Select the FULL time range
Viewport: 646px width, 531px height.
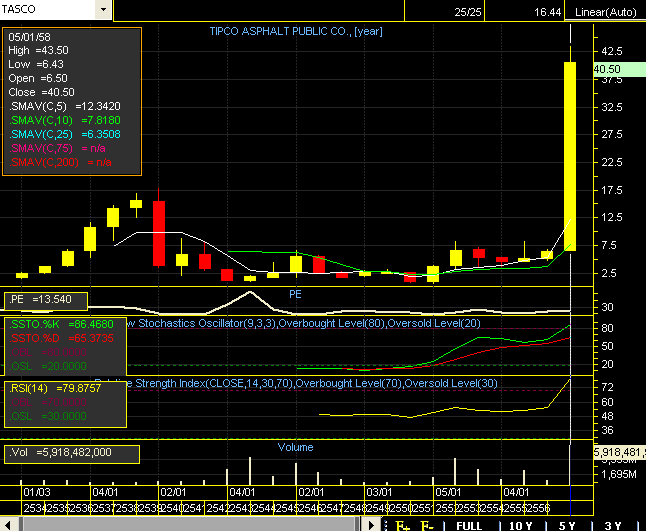(x=469, y=526)
